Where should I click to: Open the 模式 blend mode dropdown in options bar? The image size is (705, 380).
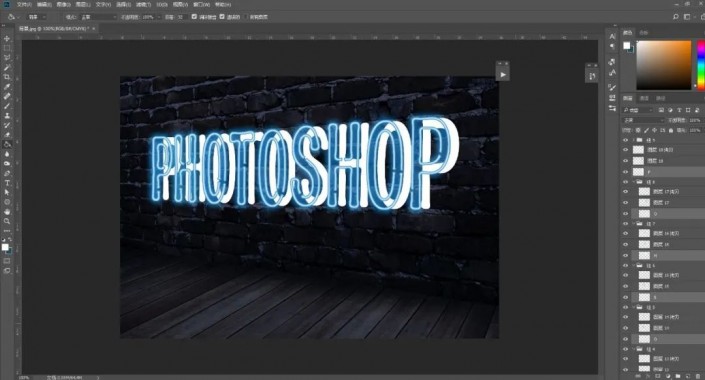(98, 17)
